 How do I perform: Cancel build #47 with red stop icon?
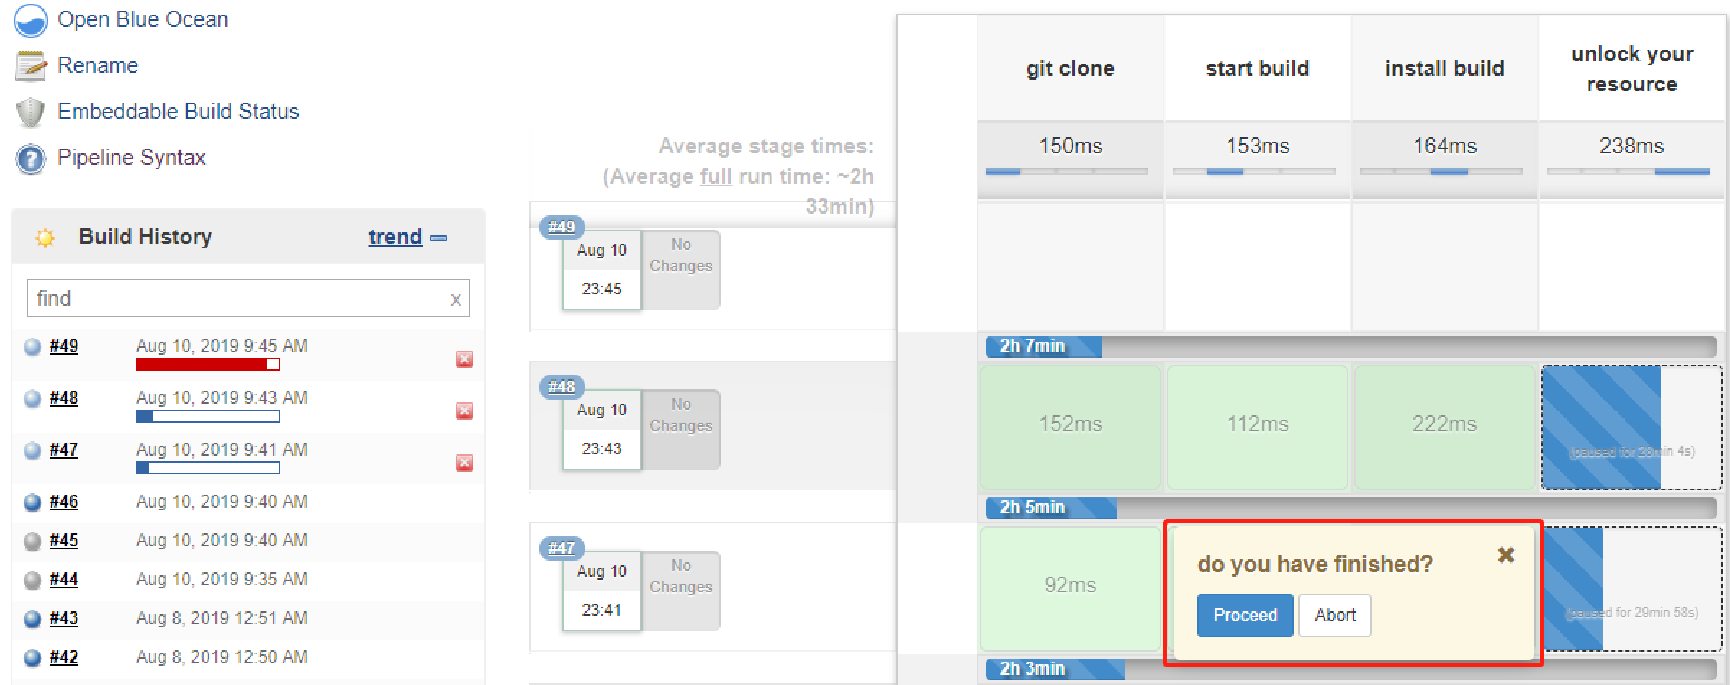(464, 463)
